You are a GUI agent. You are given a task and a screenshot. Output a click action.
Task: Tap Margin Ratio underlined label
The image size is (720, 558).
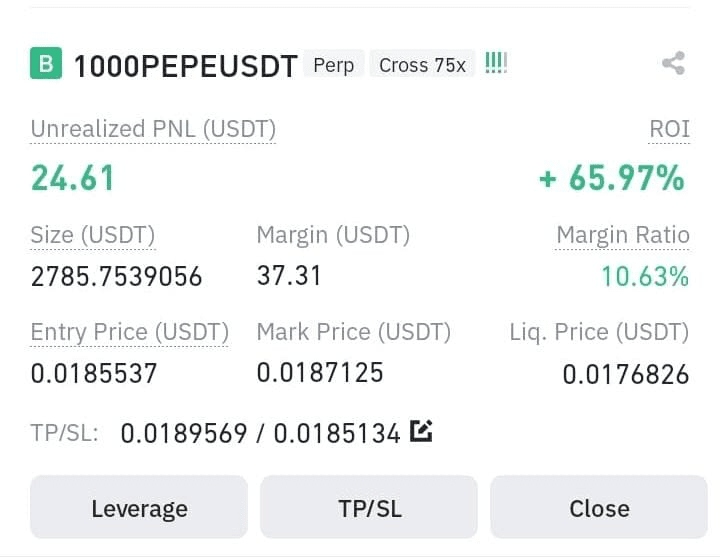coord(623,235)
